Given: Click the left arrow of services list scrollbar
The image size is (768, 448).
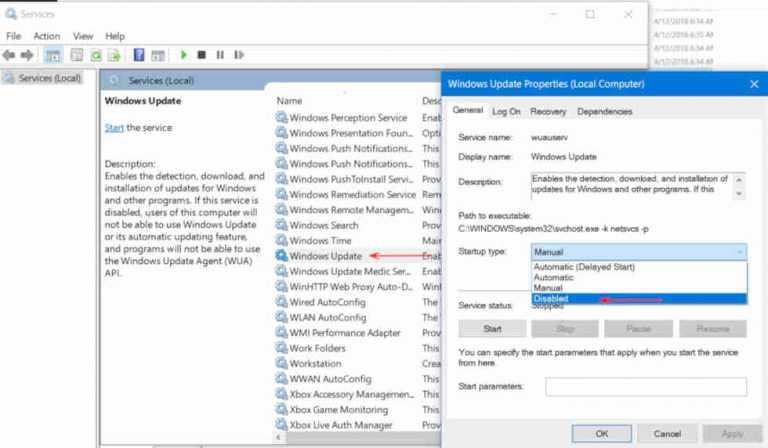Looking at the screenshot, I should pos(278,437).
